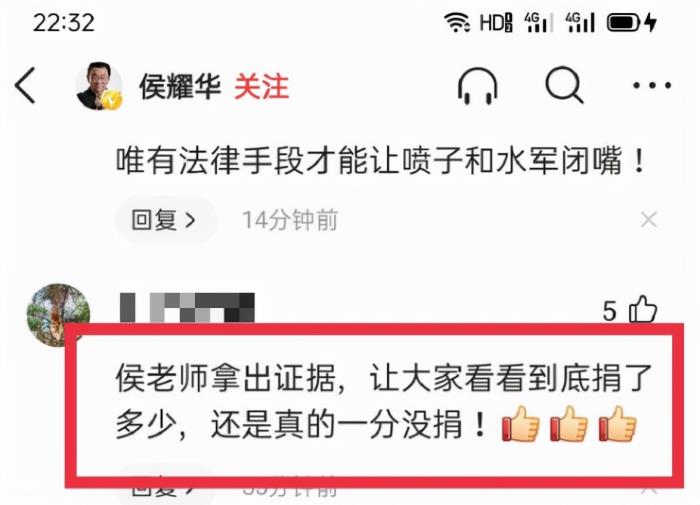Open comment text 侯老师拿出证据

[384, 401]
